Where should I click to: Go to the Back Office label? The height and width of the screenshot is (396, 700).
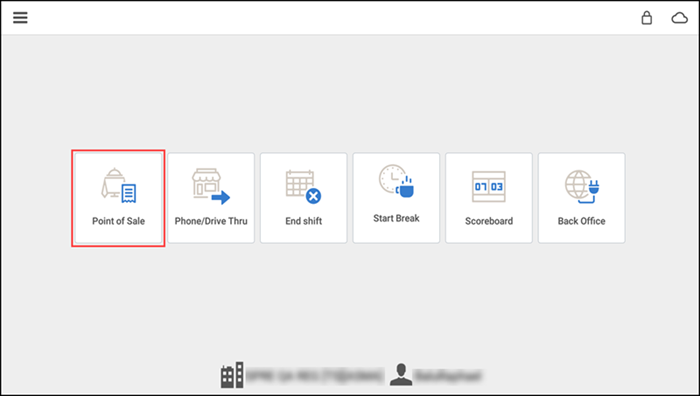coord(582,221)
